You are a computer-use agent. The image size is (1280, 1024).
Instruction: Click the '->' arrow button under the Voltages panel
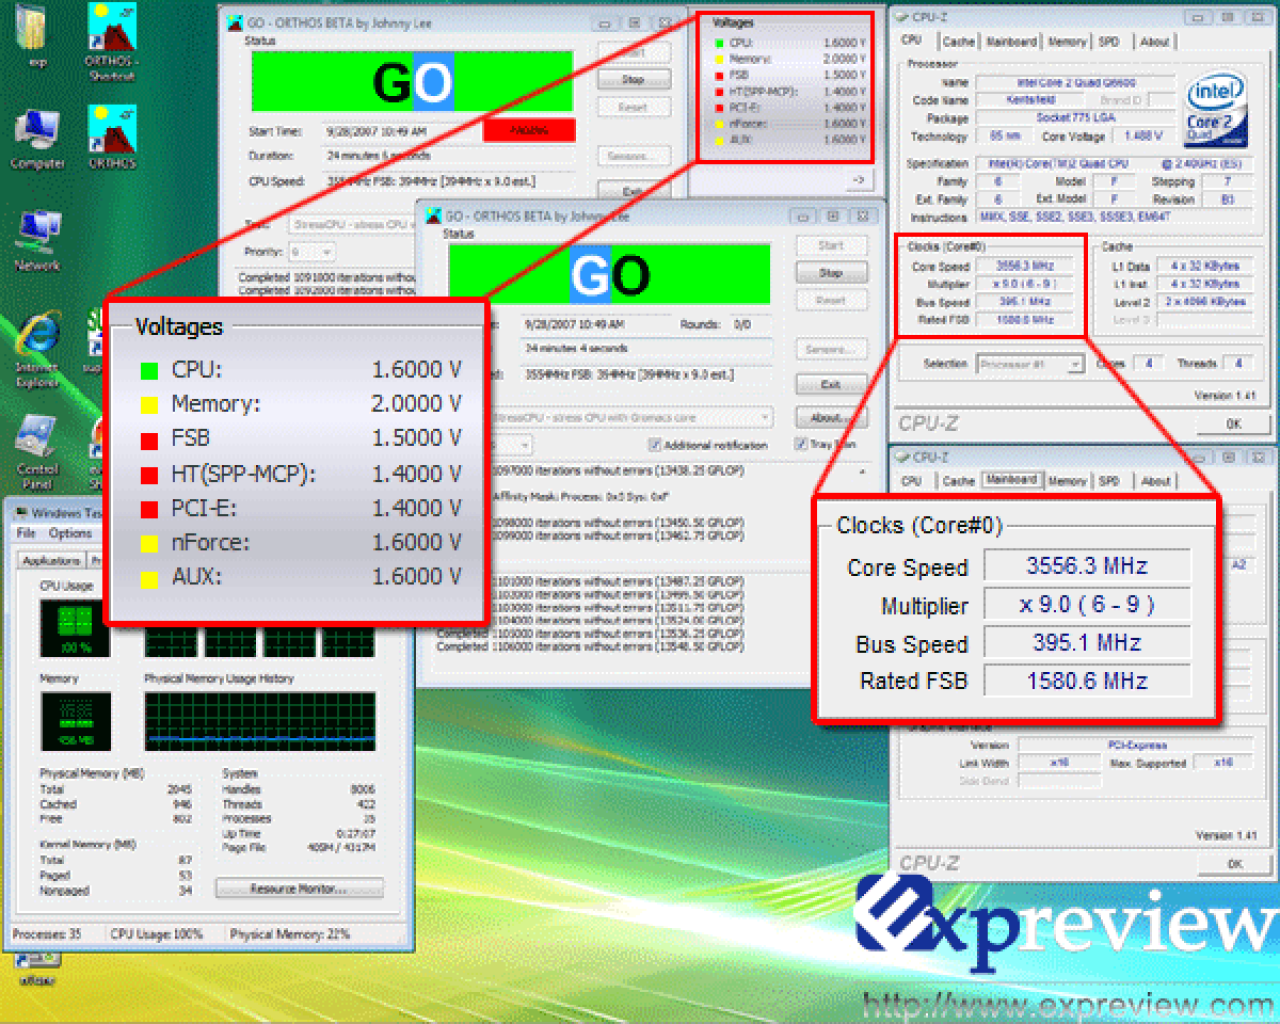858,180
